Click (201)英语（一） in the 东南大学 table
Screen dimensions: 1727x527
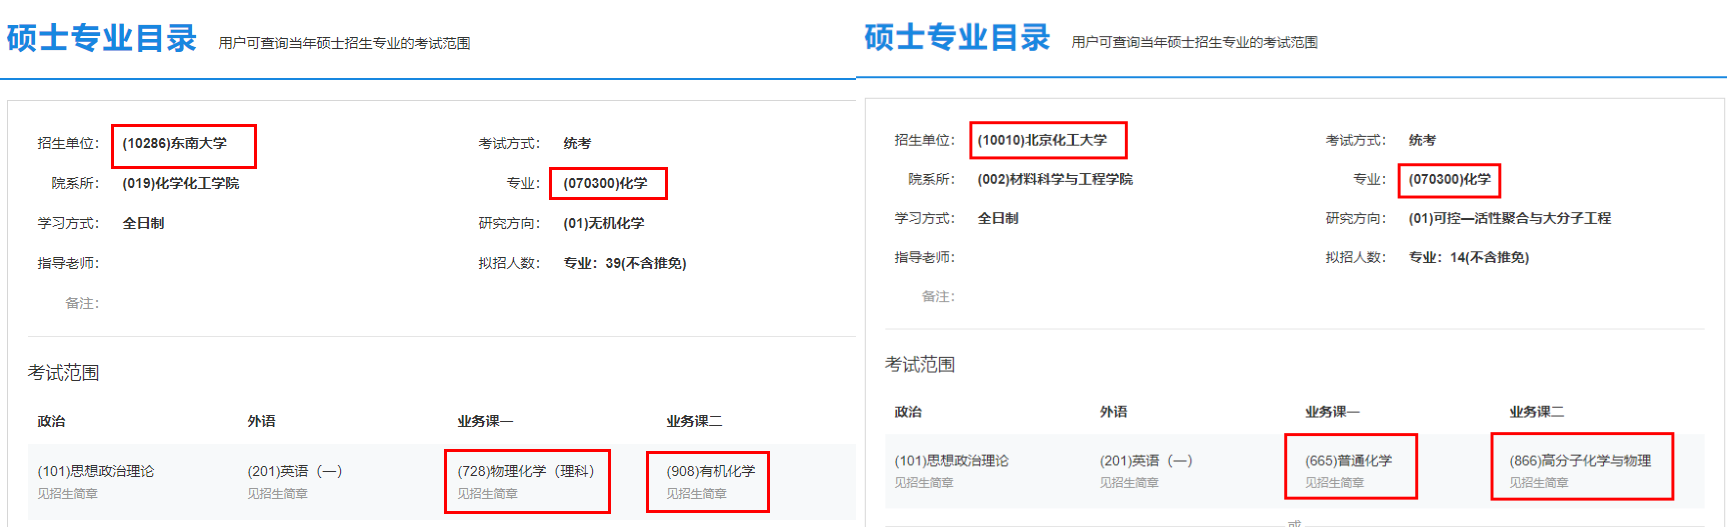click(295, 471)
